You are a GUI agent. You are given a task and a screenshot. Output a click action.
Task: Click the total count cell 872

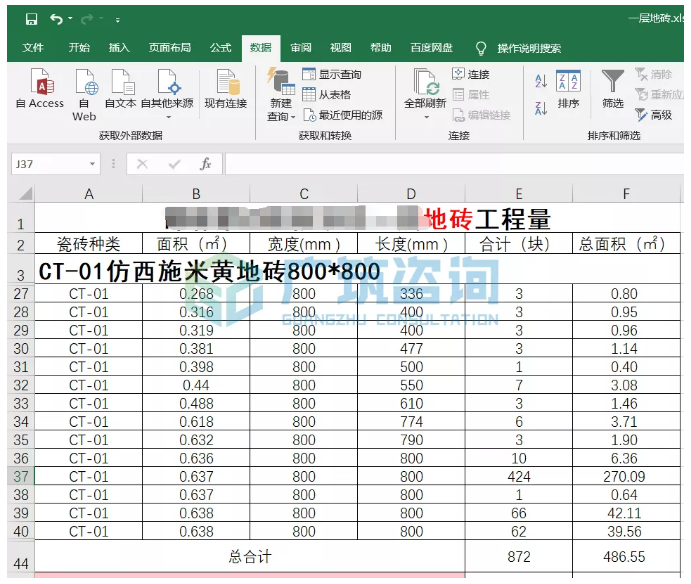(519, 557)
